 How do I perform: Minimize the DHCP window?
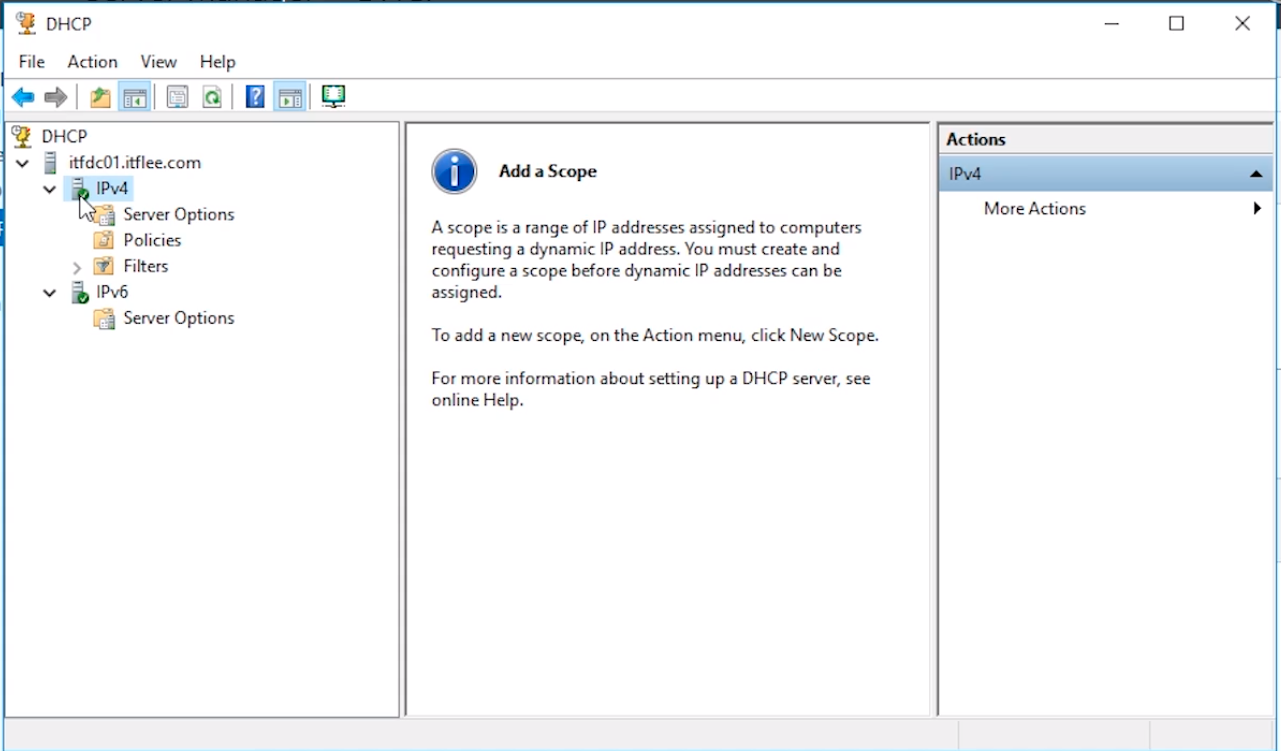coord(1112,23)
